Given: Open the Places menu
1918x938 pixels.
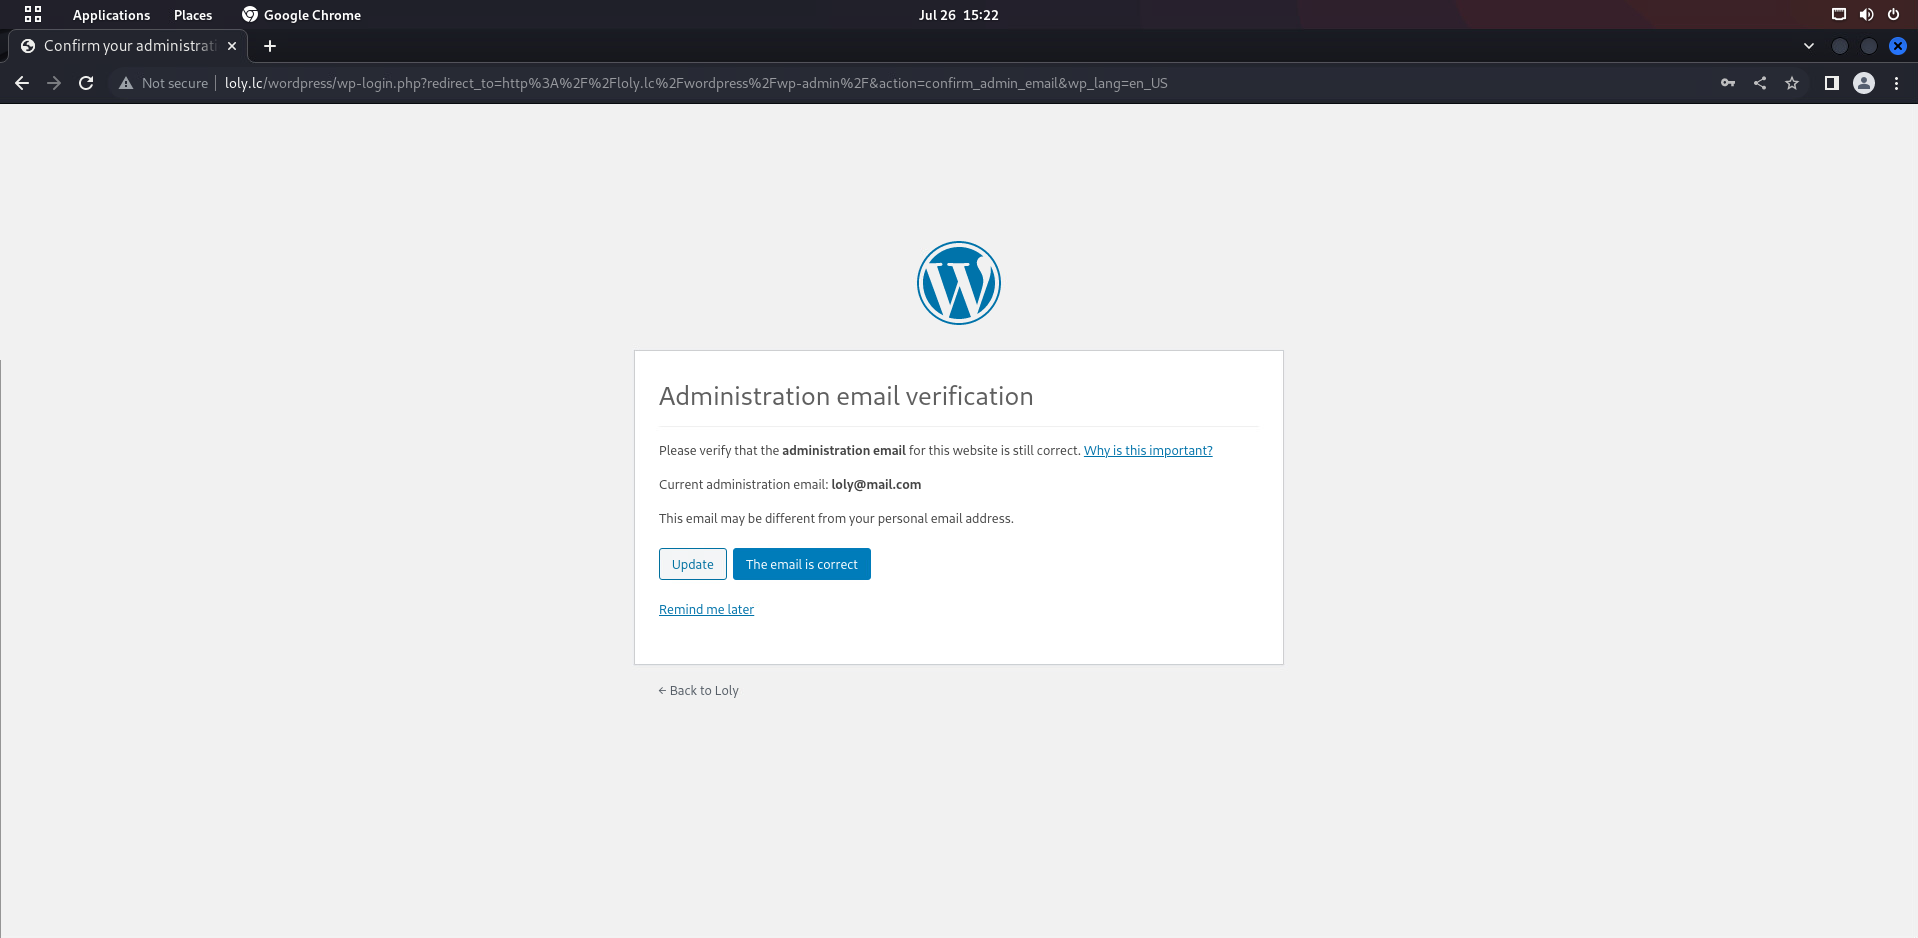Looking at the screenshot, I should coord(193,15).
